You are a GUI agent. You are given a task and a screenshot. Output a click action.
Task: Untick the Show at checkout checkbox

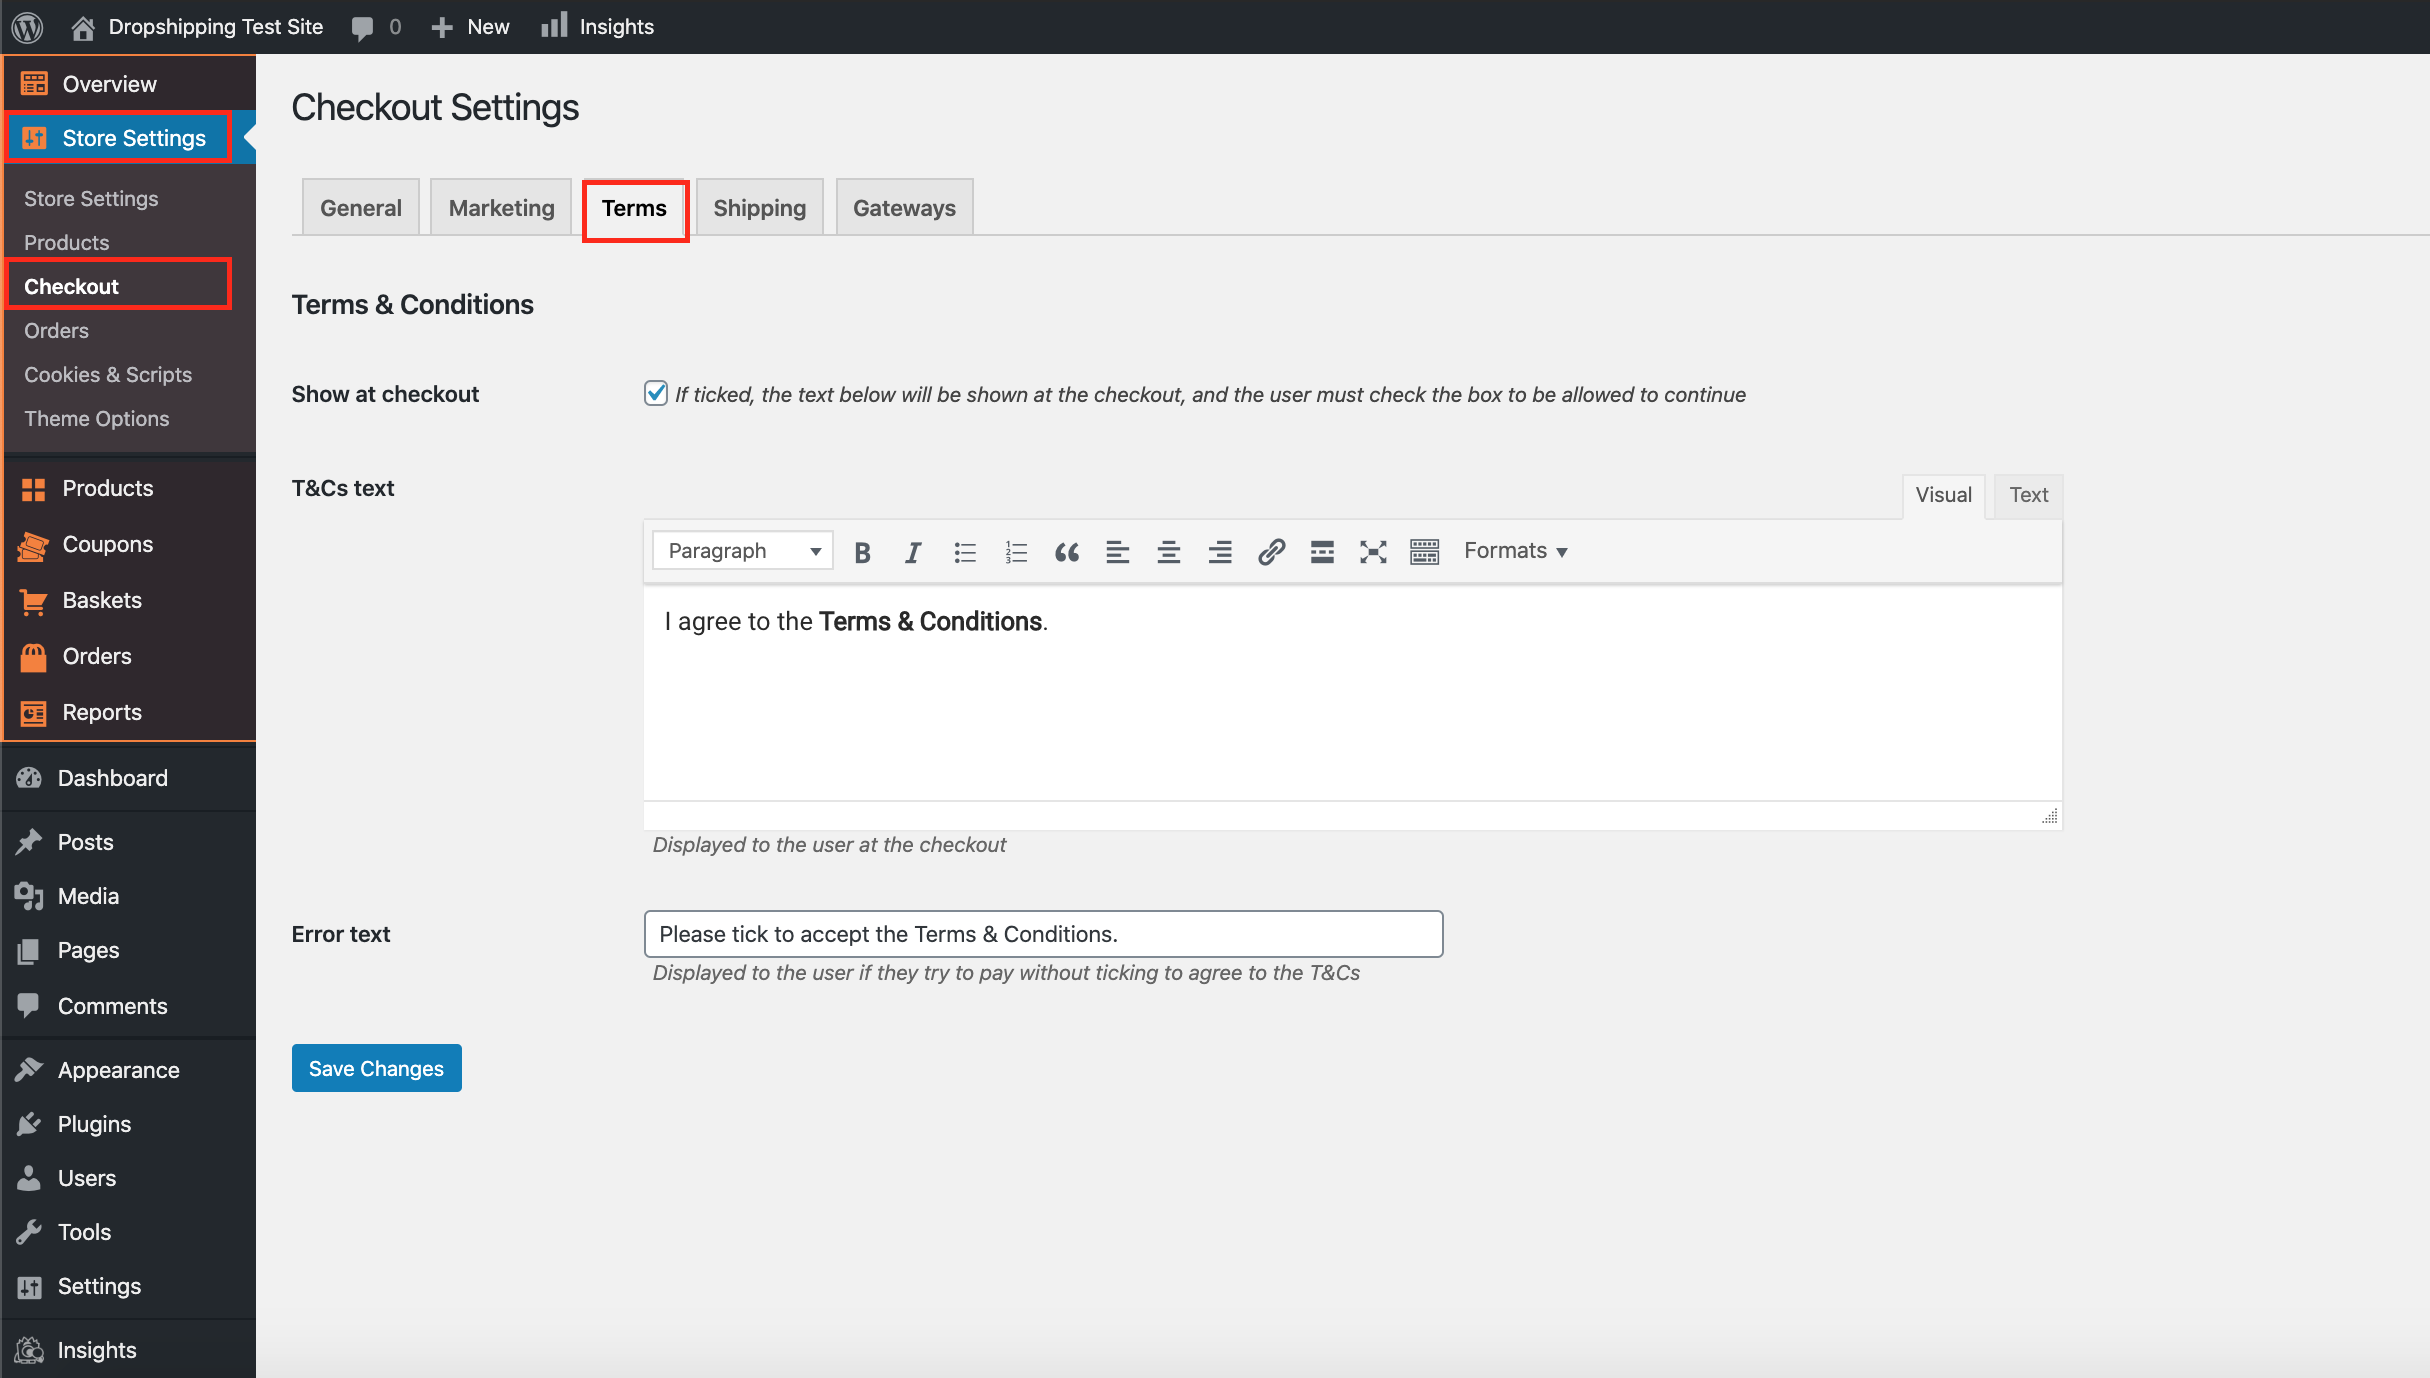click(656, 393)
